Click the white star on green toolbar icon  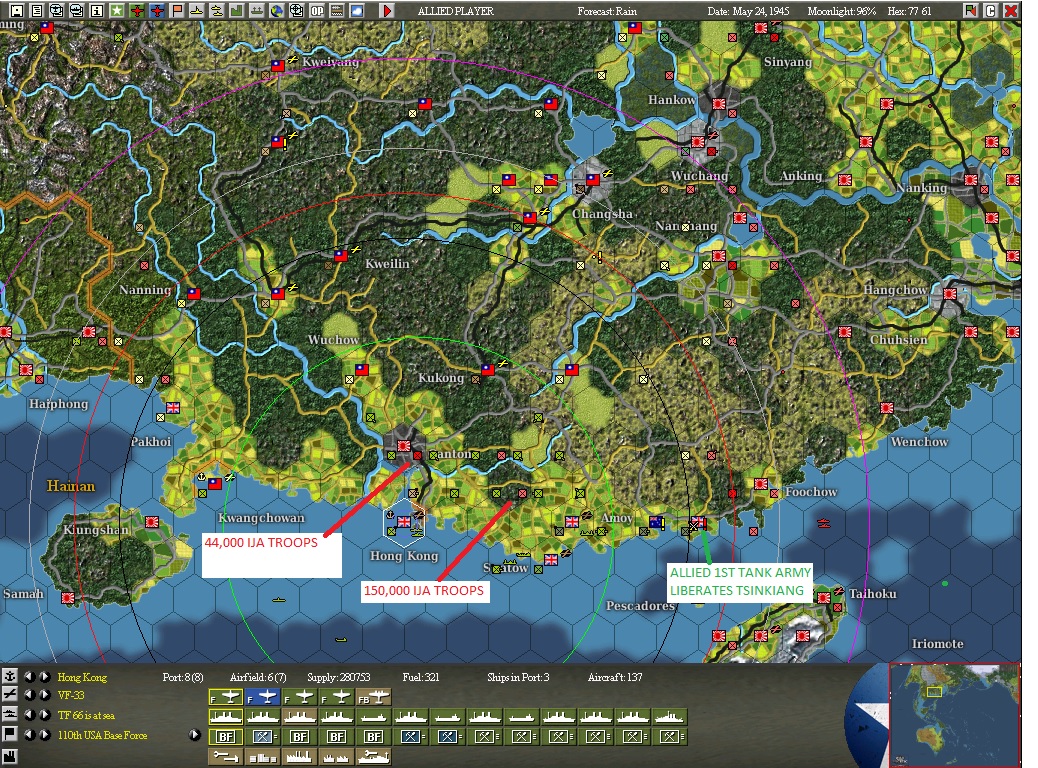click(117, 11)
